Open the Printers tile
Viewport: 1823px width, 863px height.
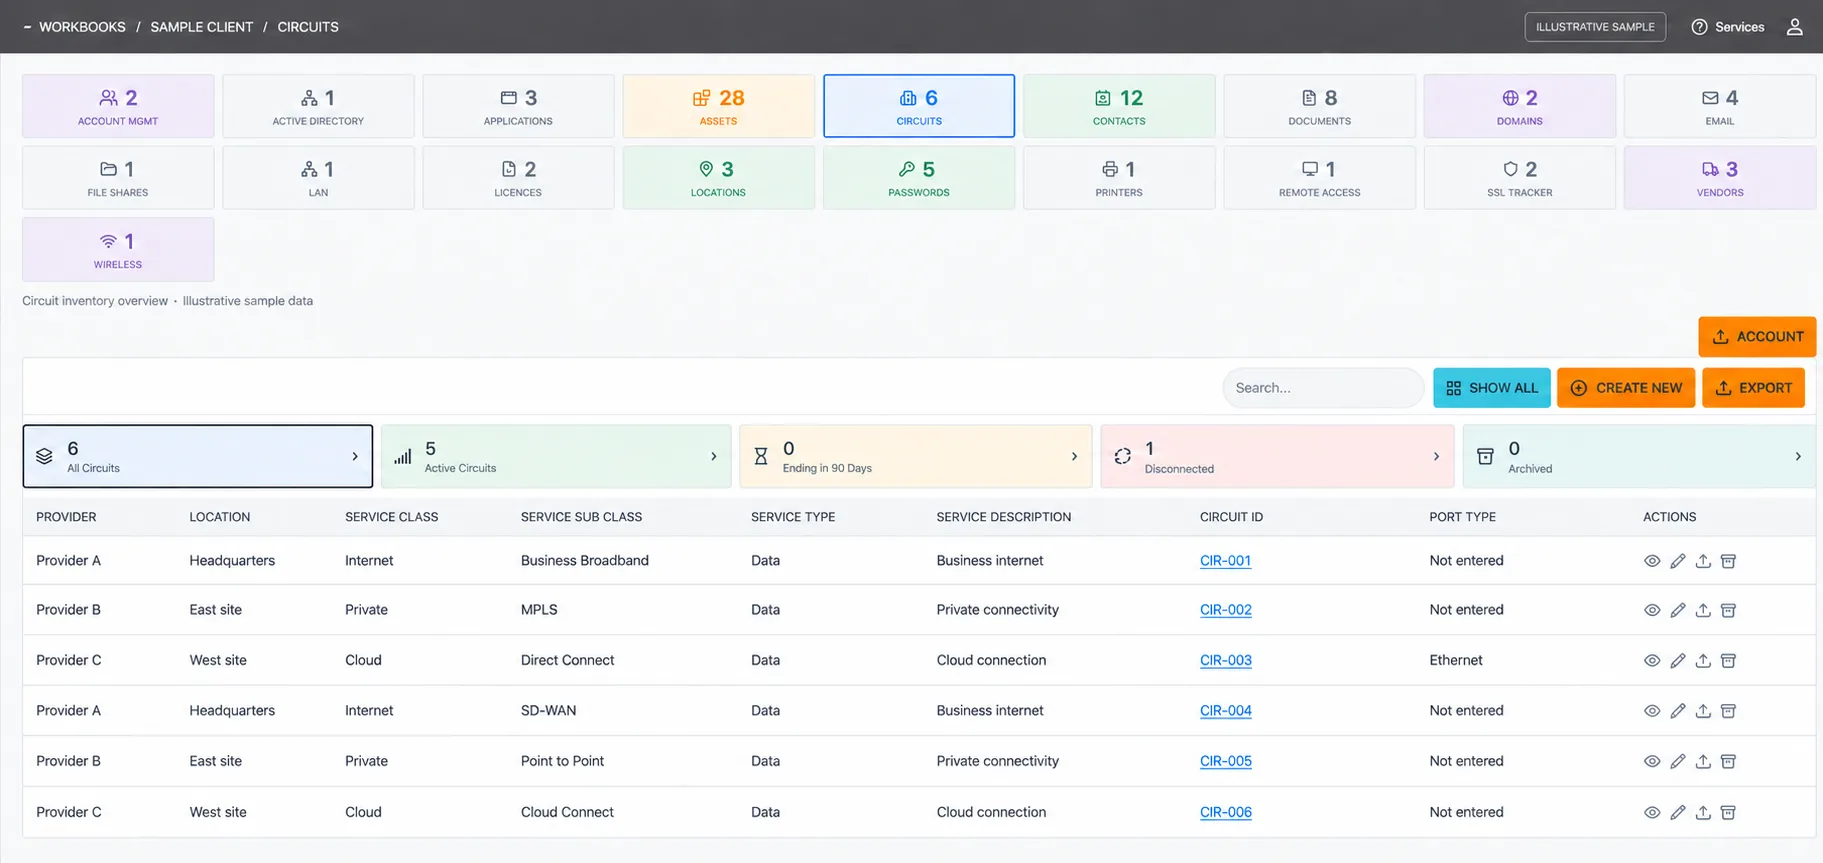click(x=1119, y=178)
